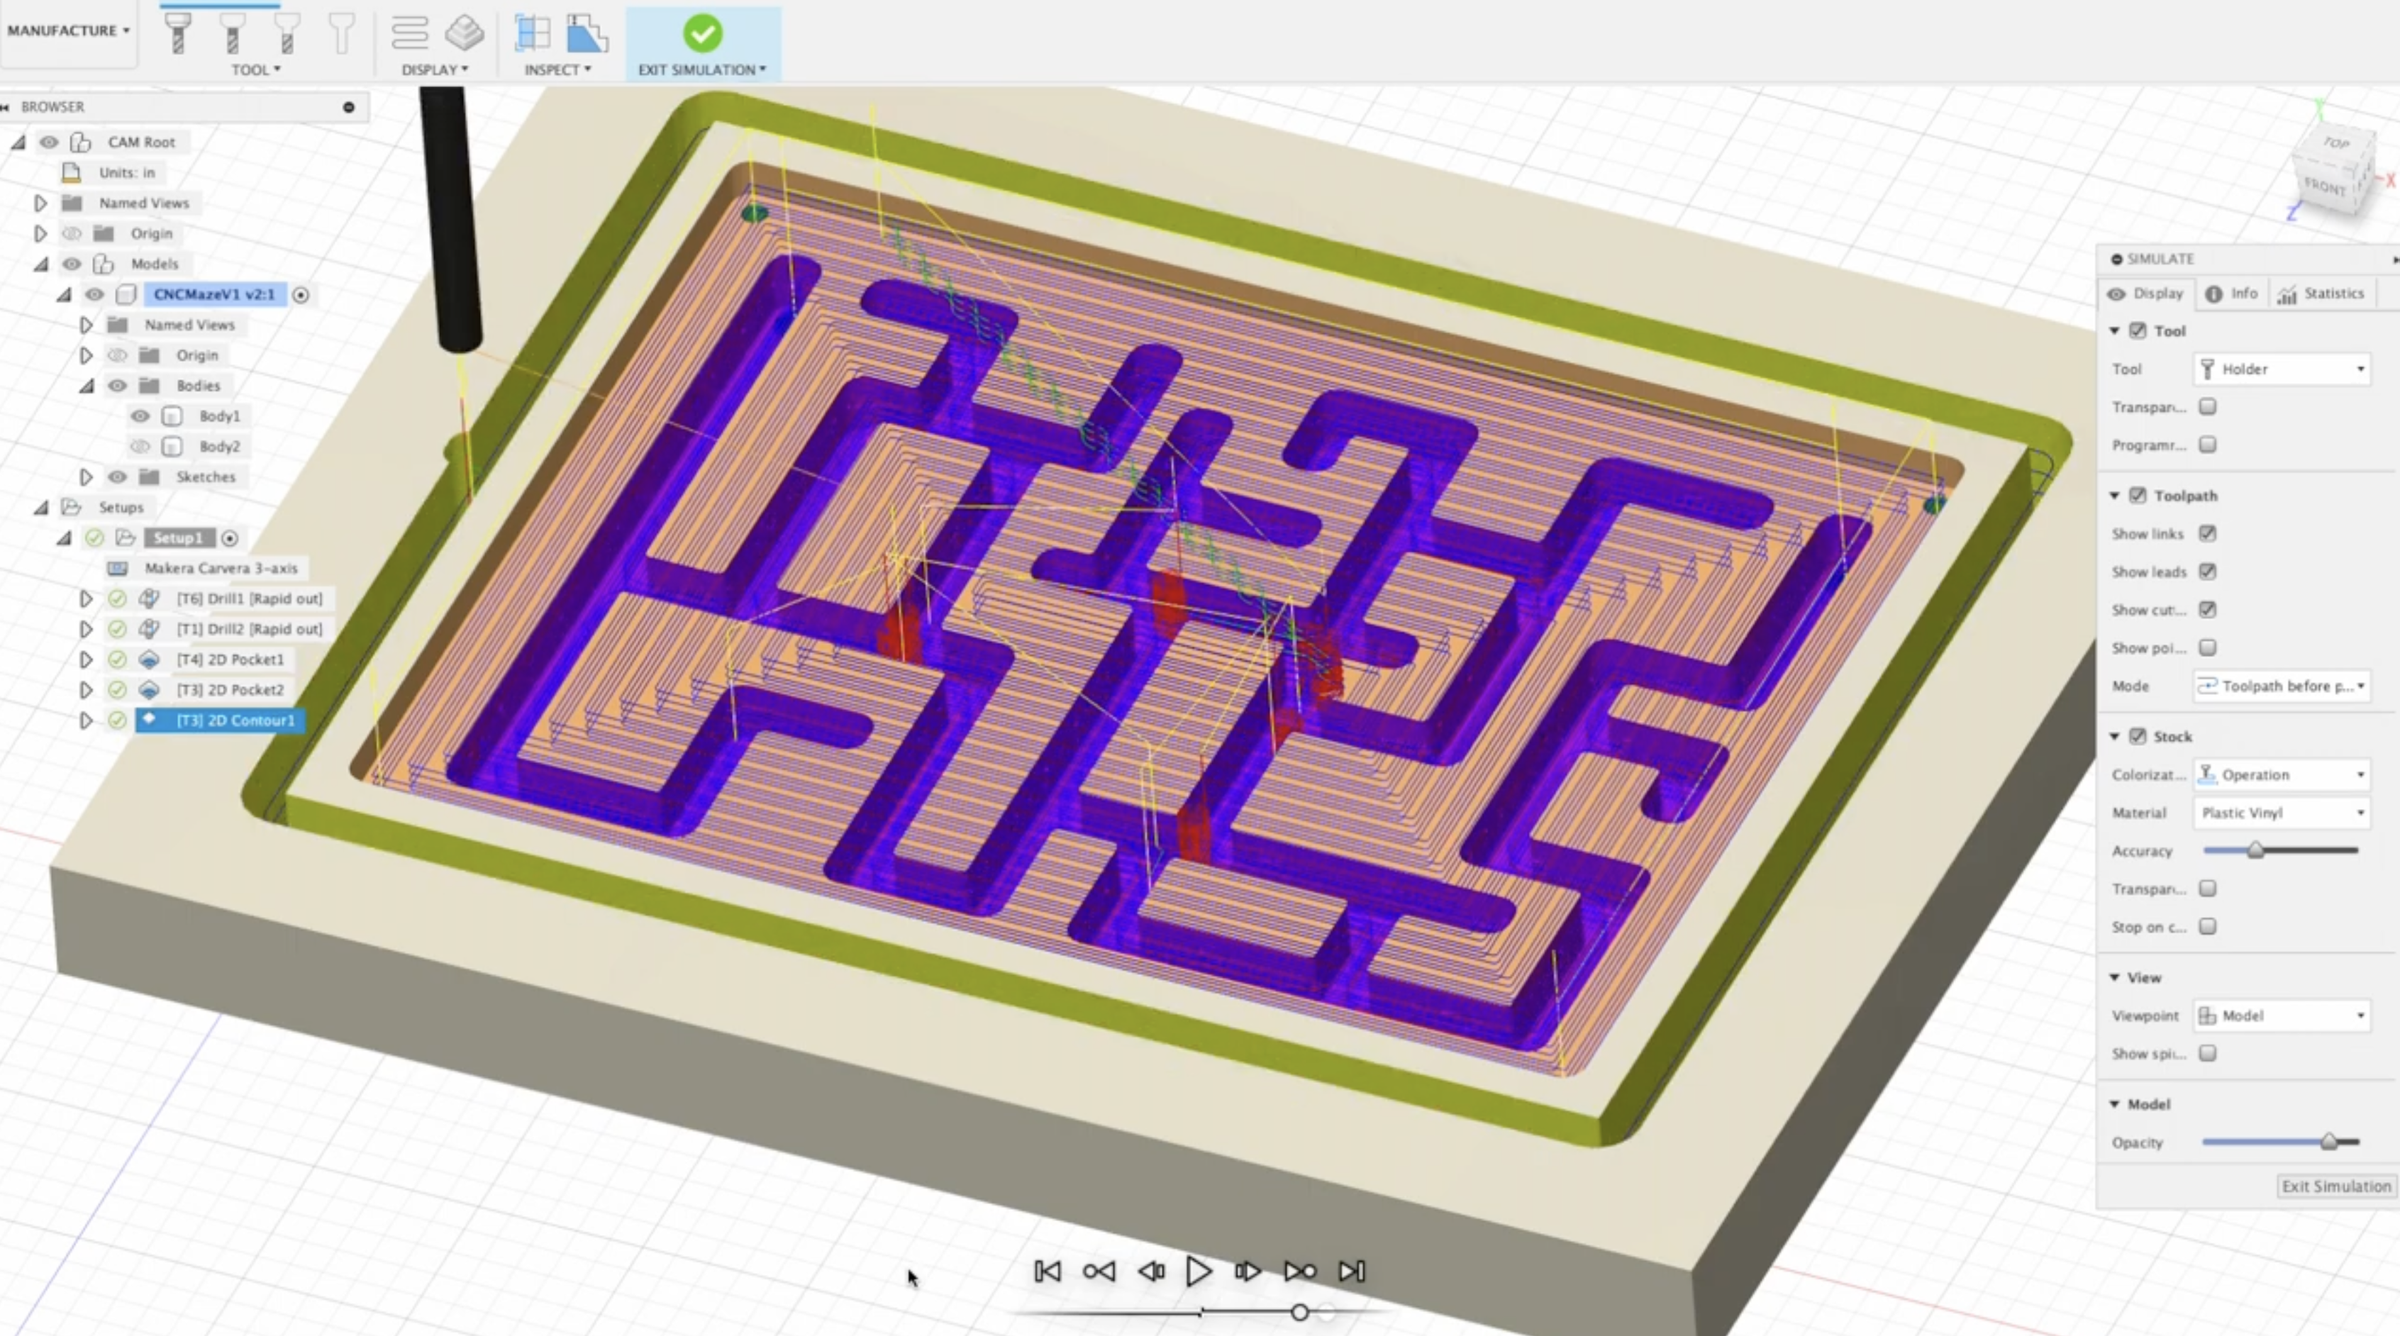
Task: Click the [T3] 2D Contour1 operation icon
Action: [148, 719]
